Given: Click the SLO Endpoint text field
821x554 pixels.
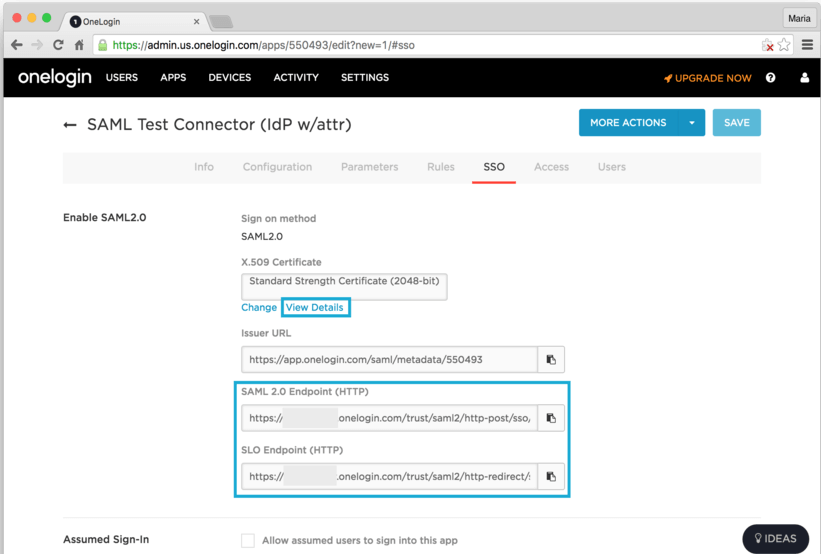Looking at the screenshot, I should [389, 477].
